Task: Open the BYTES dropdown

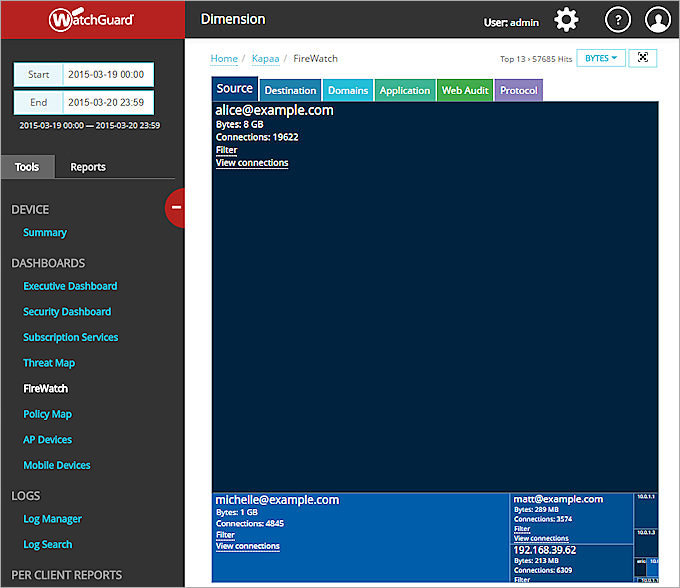Action: point(601,58)
